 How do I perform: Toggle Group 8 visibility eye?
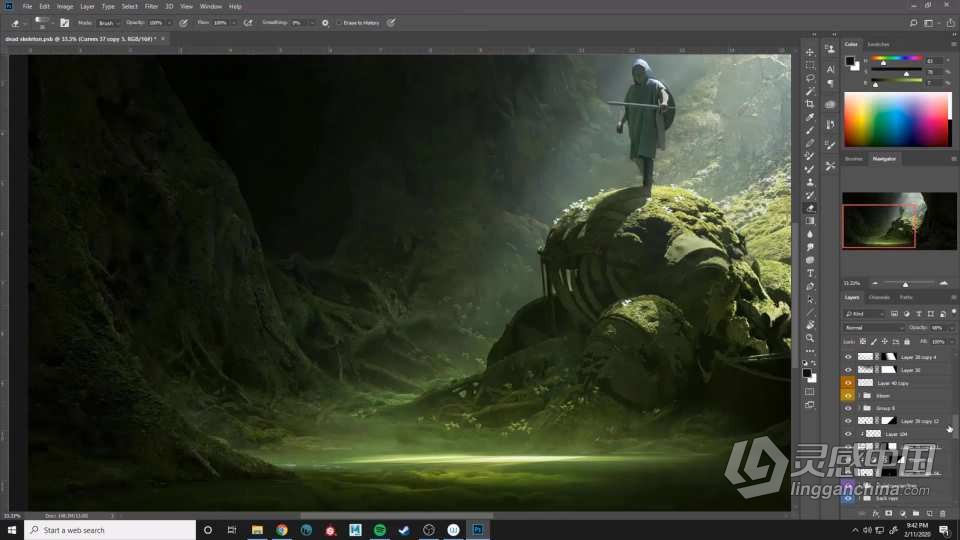coord(848,408)
